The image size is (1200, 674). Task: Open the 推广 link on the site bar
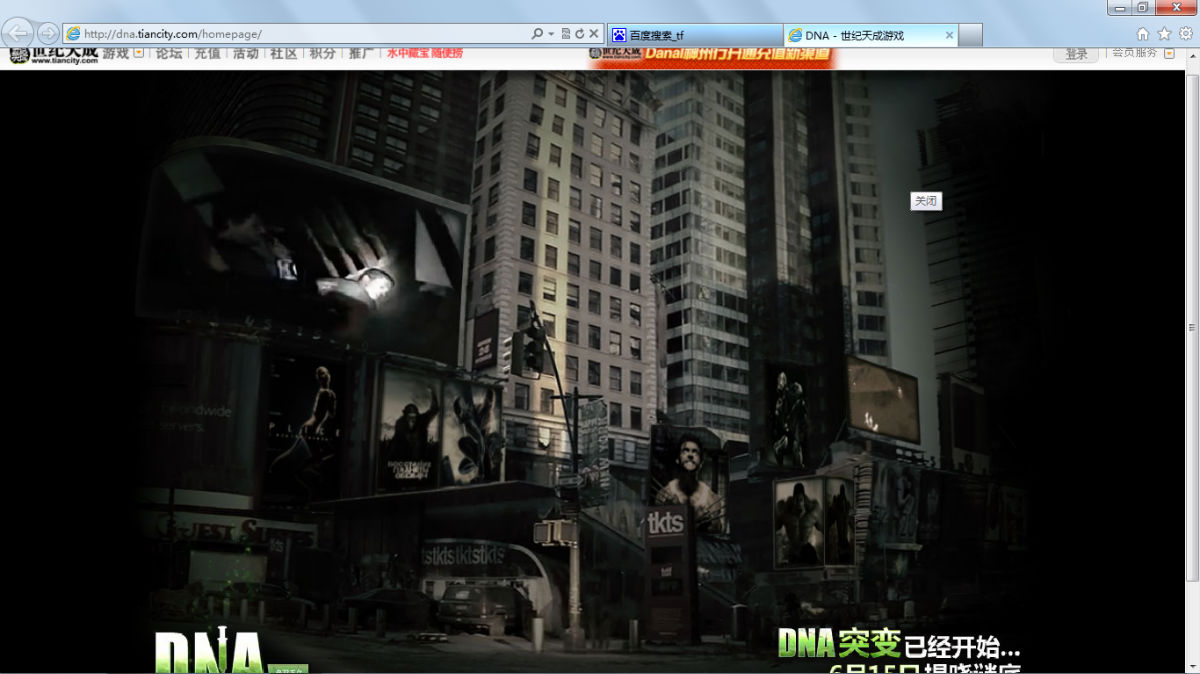pyautogui.click(x=360, y=53)
